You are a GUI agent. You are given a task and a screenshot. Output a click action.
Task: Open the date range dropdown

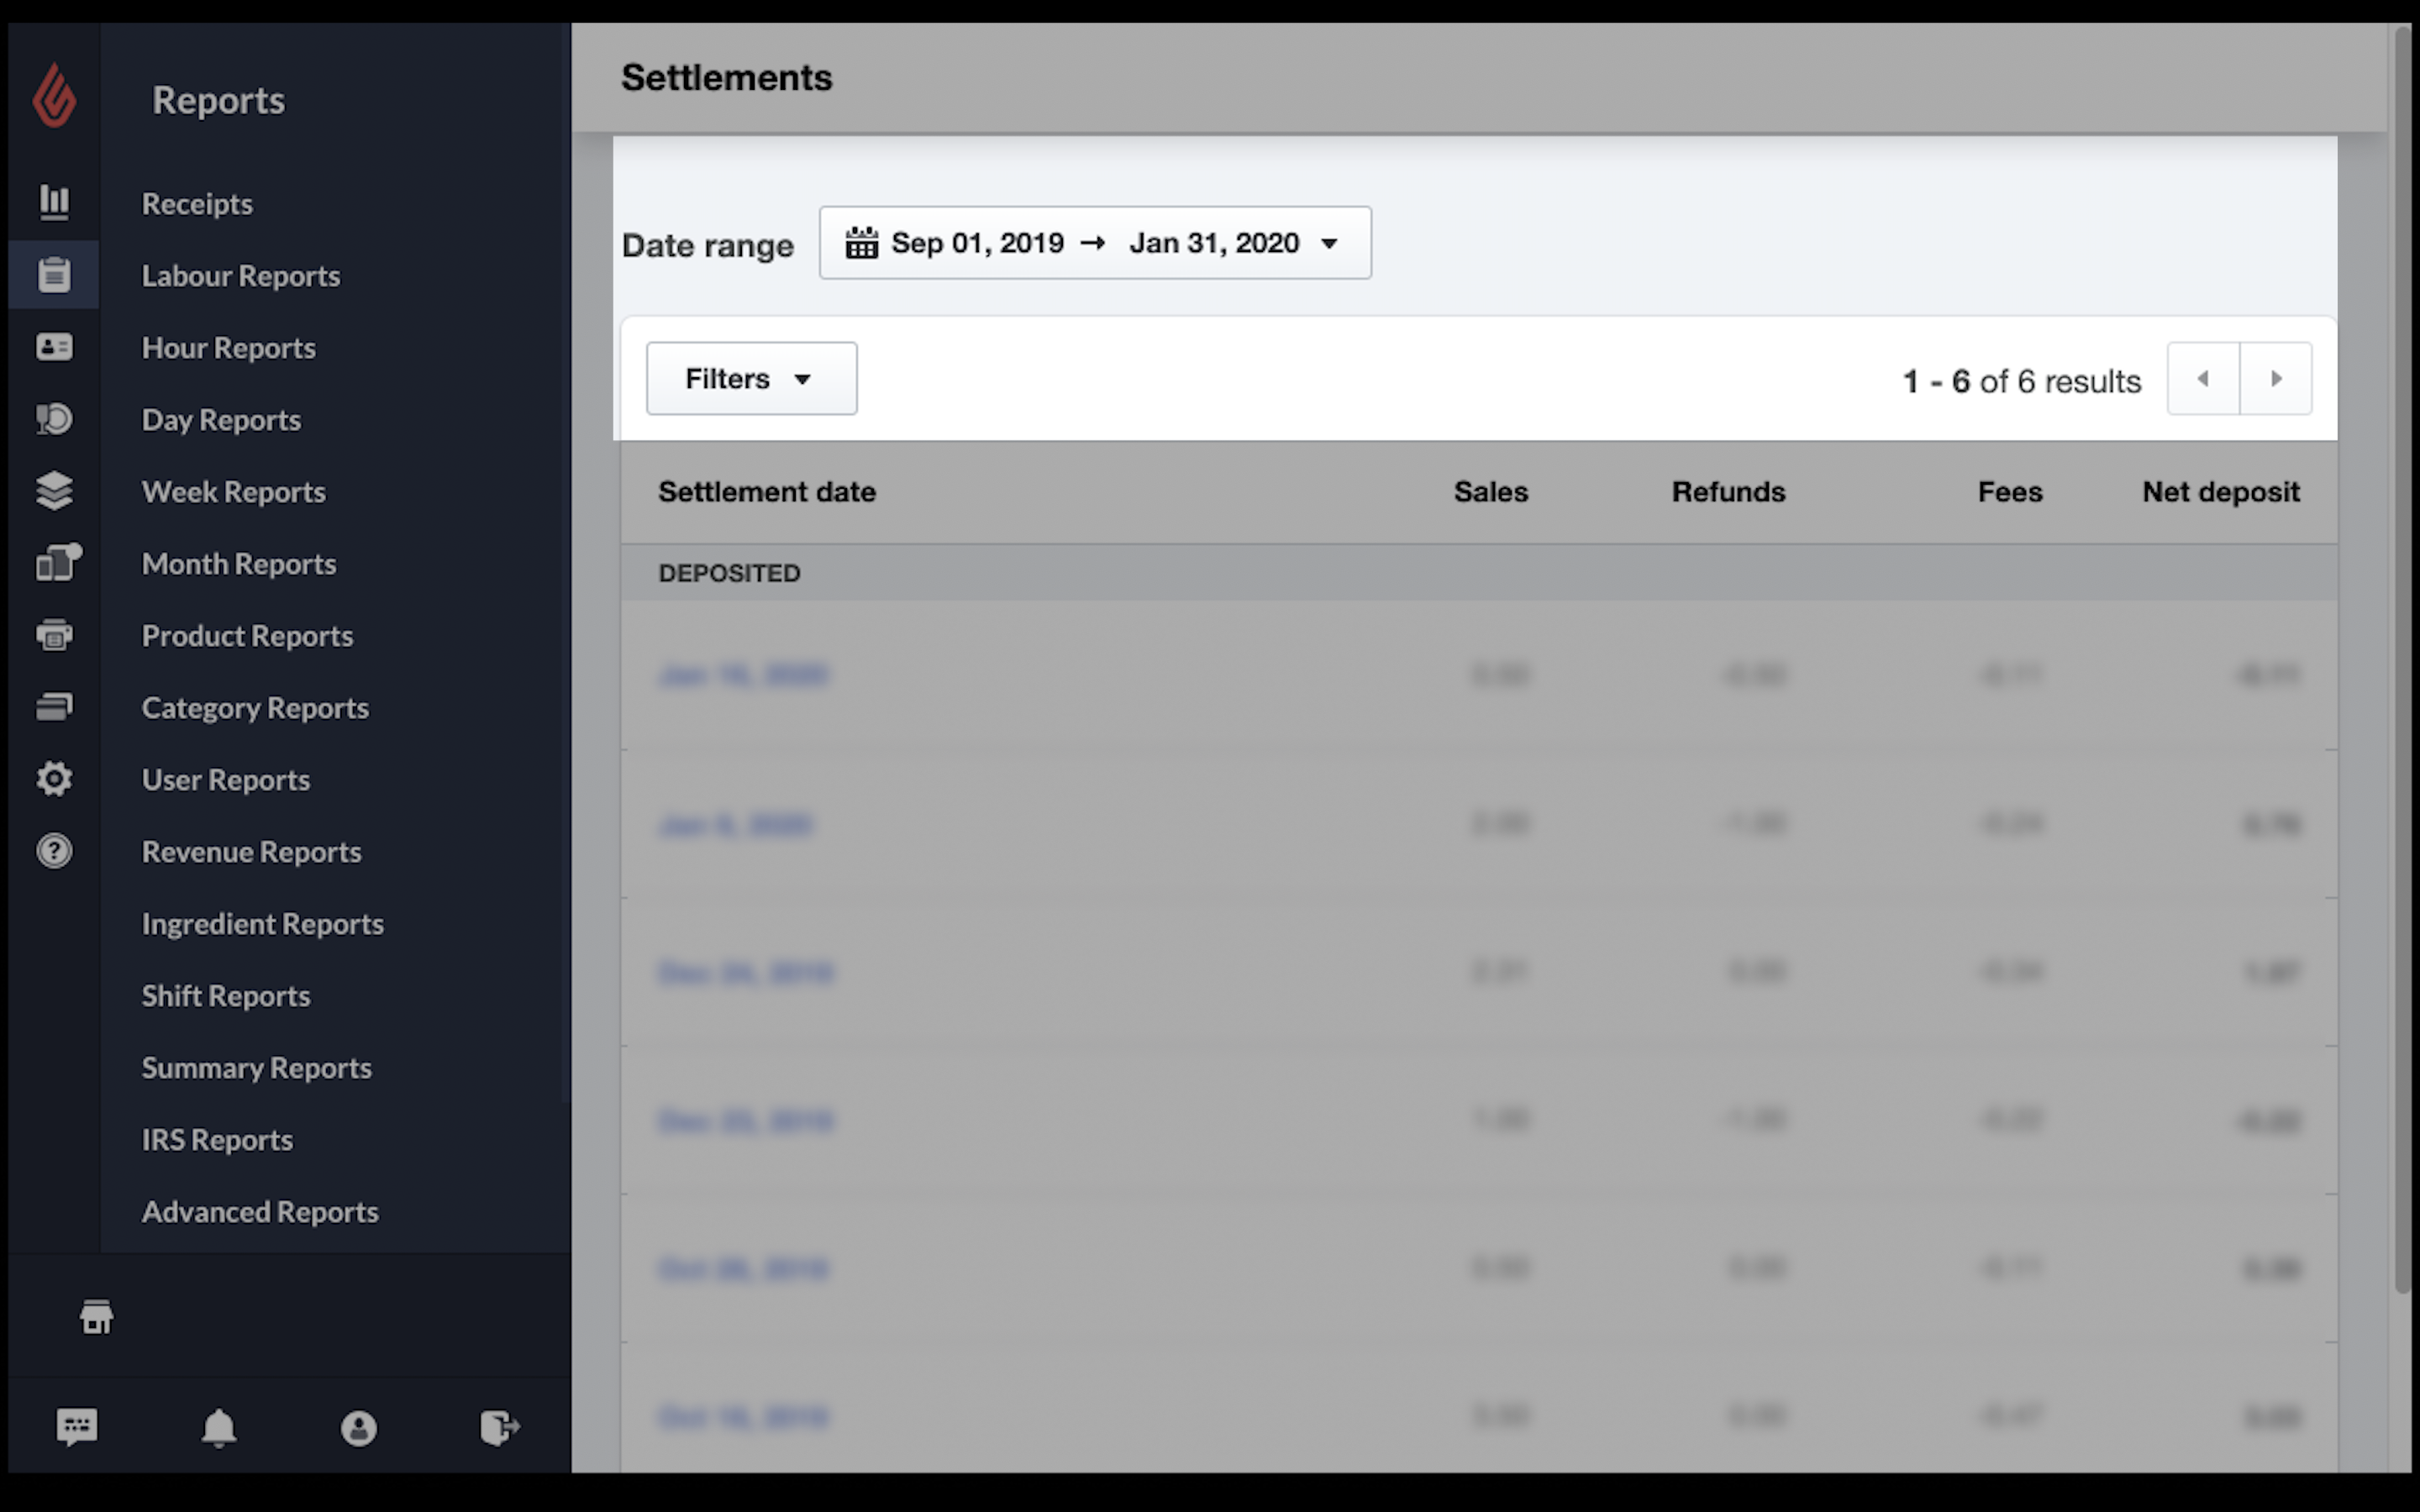1095,243
